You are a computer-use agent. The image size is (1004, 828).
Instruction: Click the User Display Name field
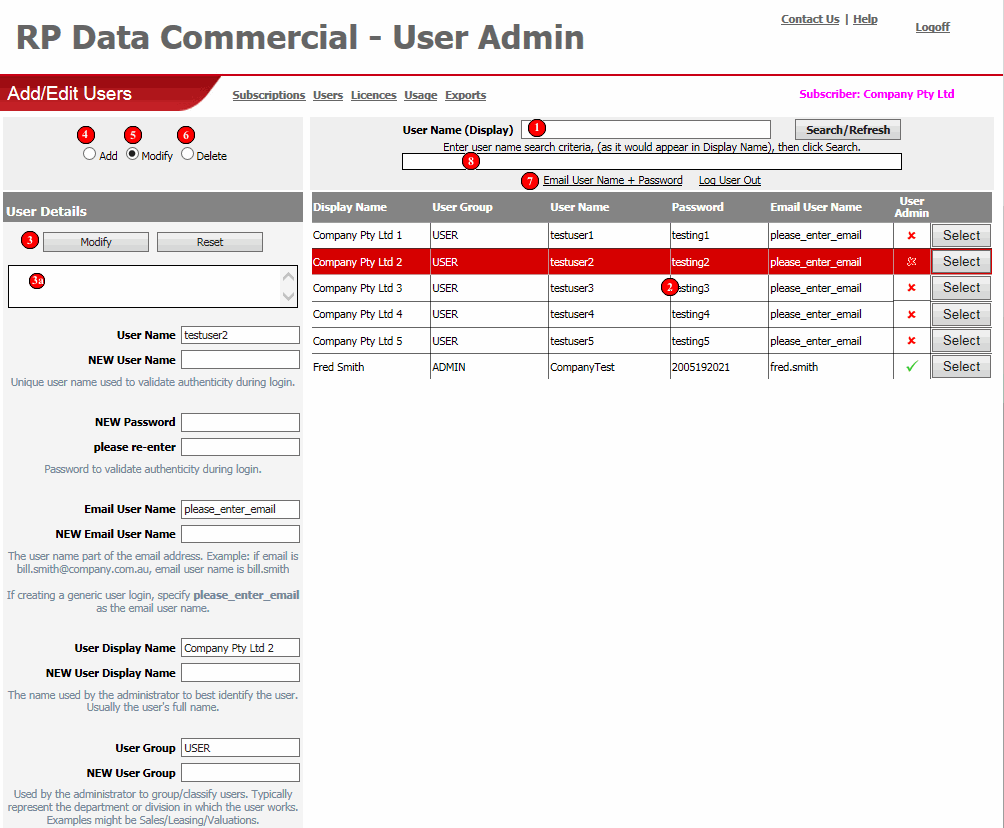point(240,648)
